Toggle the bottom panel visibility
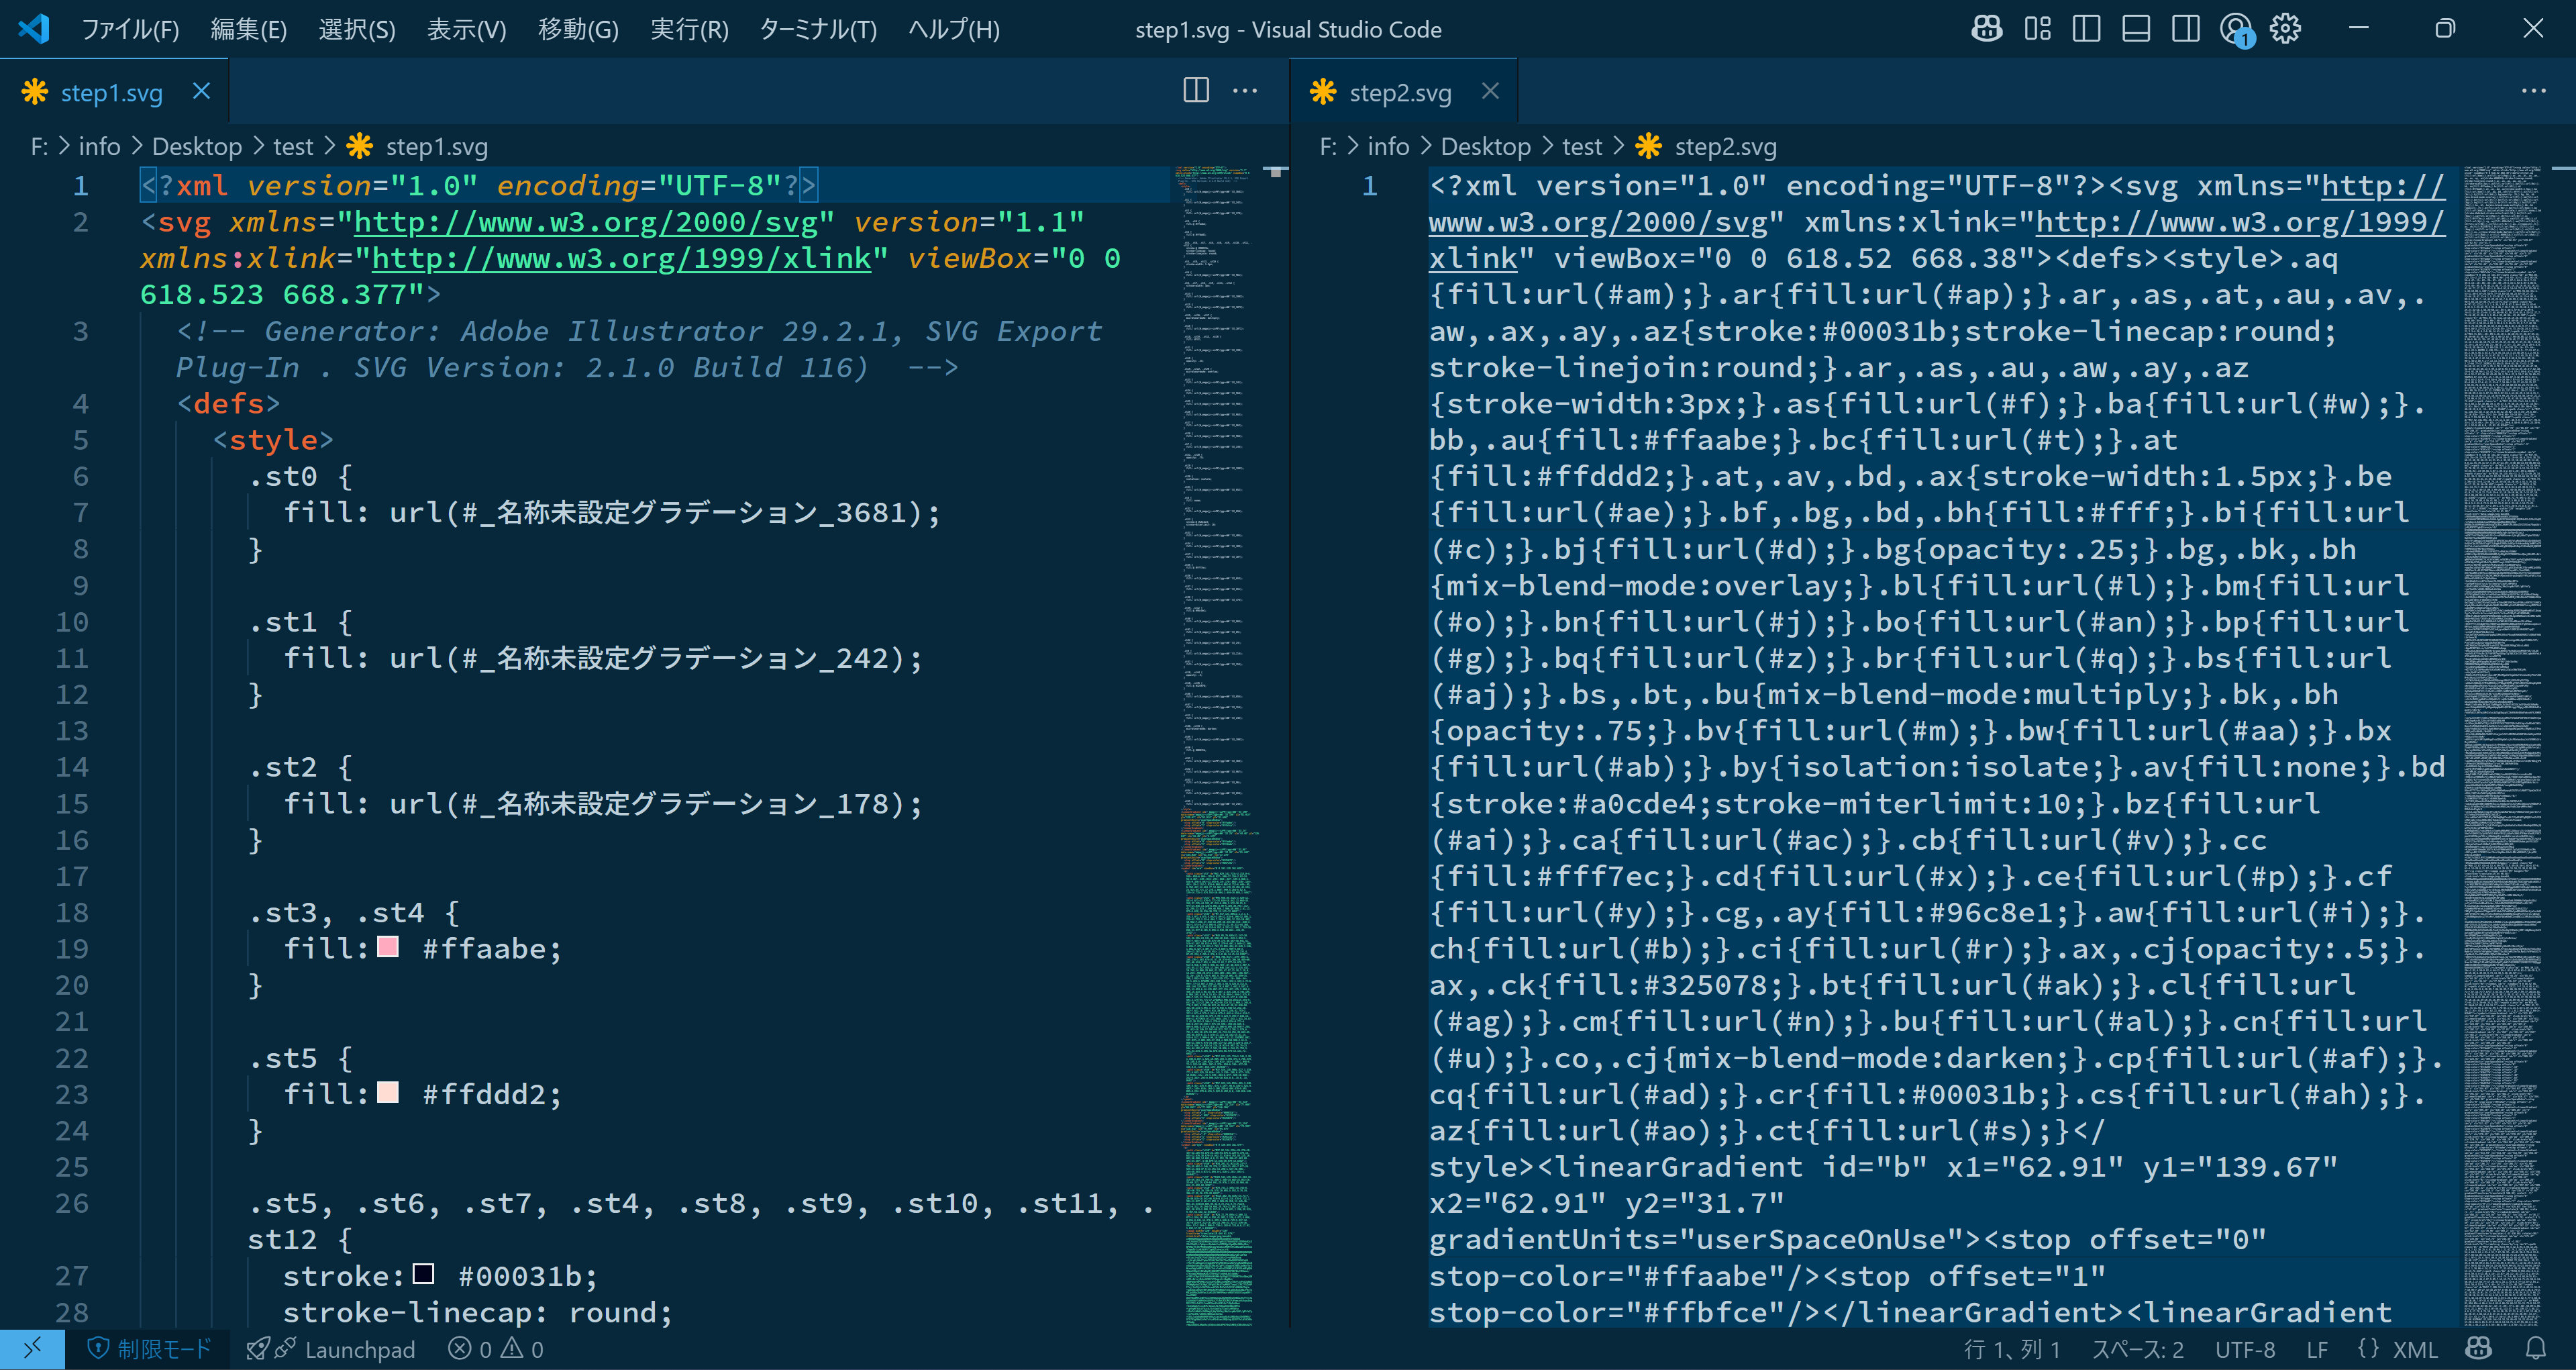 2136,28
